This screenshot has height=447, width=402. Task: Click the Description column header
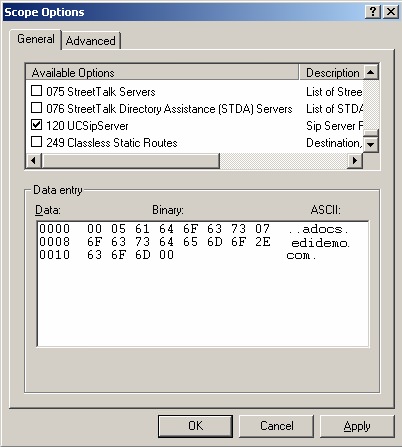331,73
